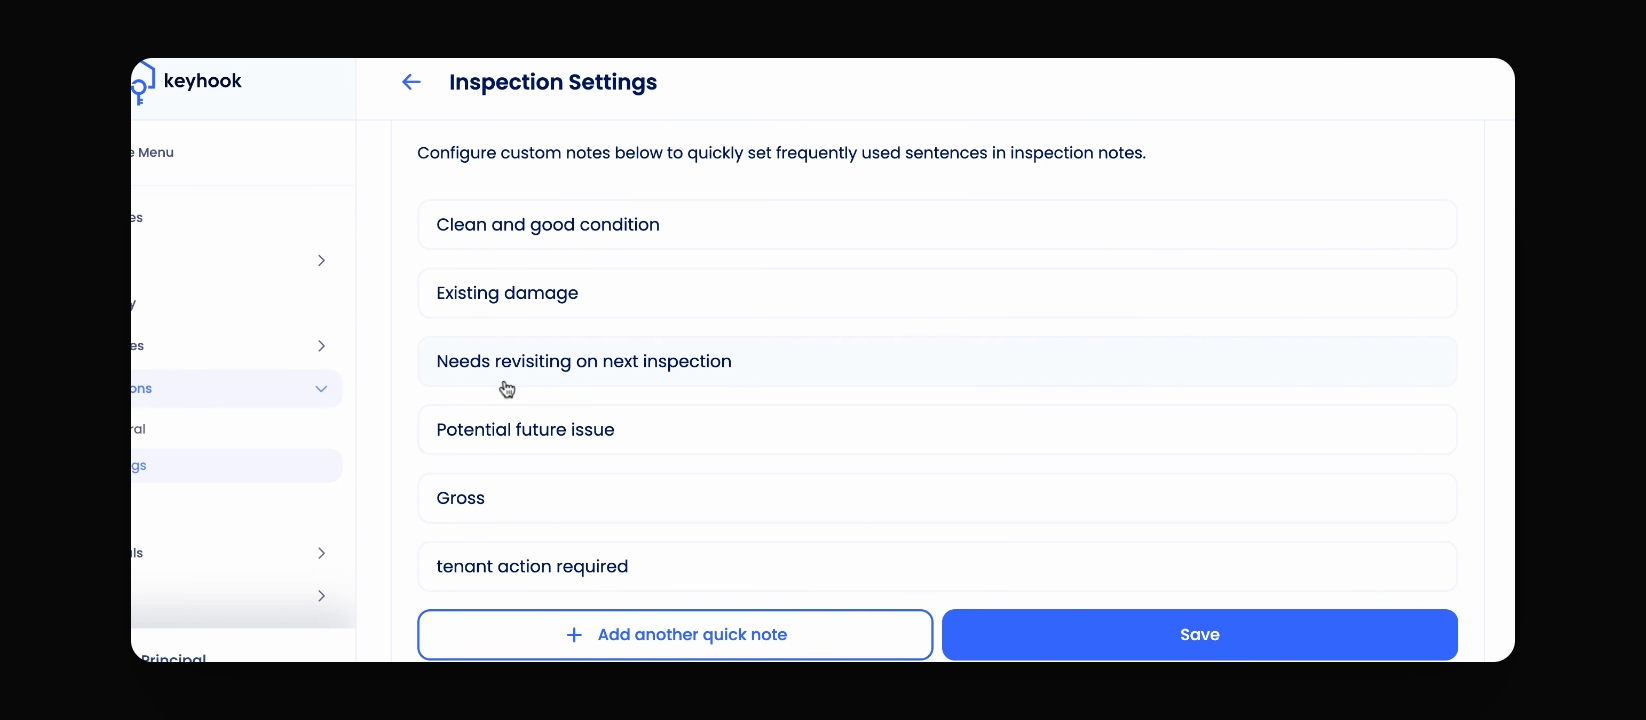Collapse the highlighted sidebar section's down chevron
The width and height of the screenshot is (1646, 720).
coord(321,389)
